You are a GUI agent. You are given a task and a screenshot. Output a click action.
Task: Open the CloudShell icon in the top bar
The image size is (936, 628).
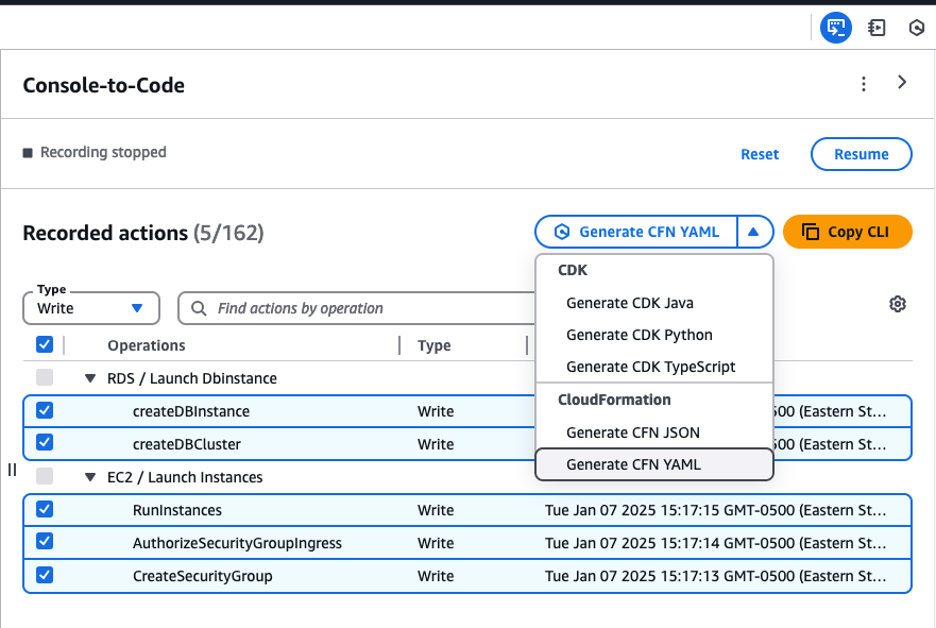coord(916,27)
